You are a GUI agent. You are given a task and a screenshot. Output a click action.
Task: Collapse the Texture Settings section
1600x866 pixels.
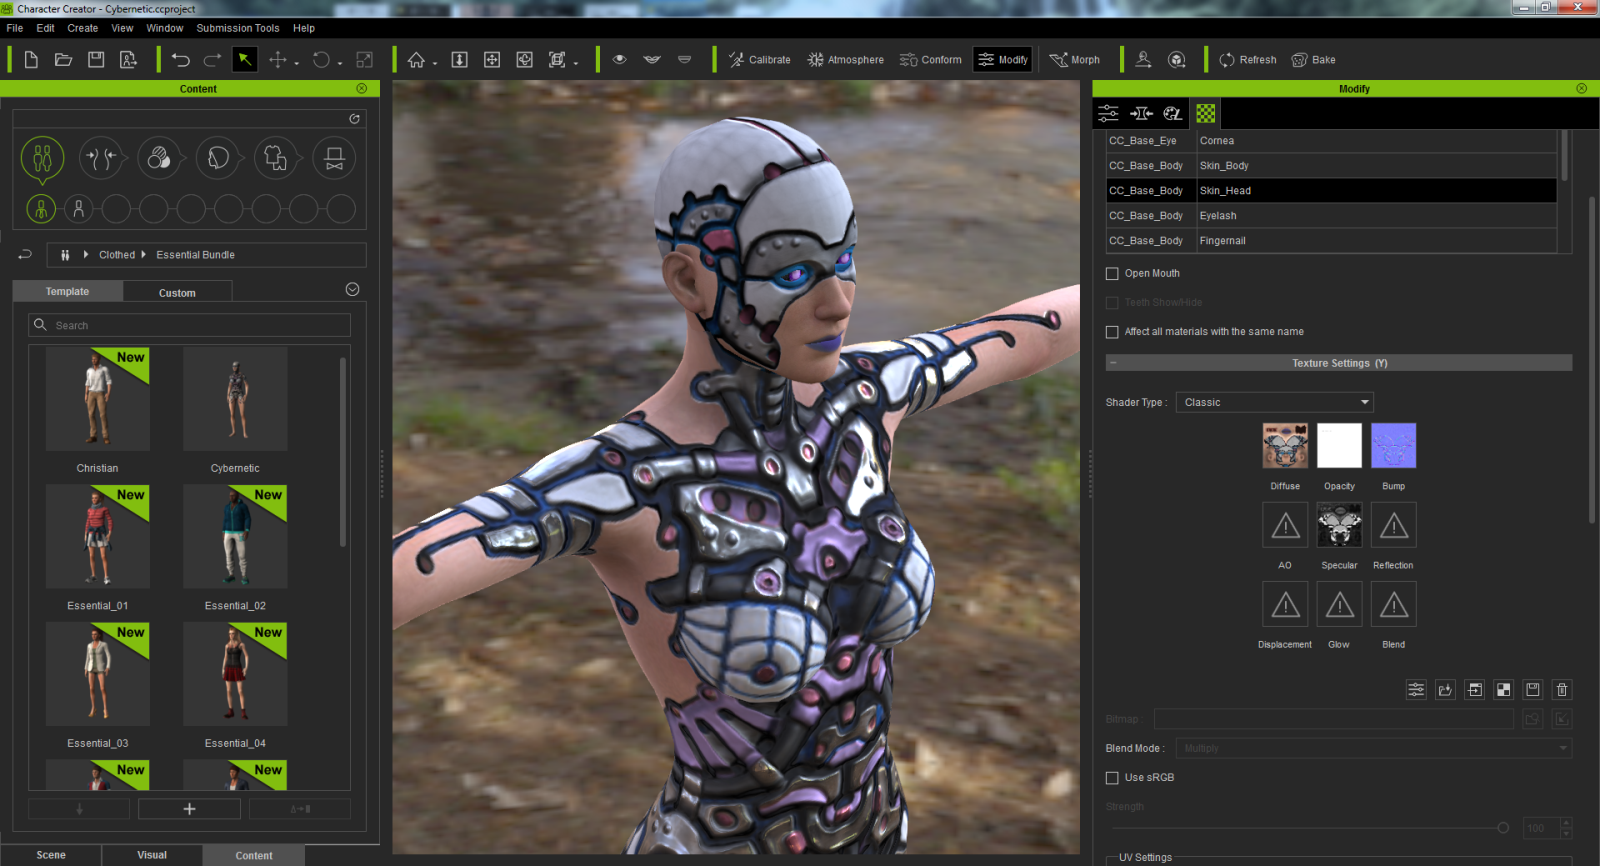1113,363
